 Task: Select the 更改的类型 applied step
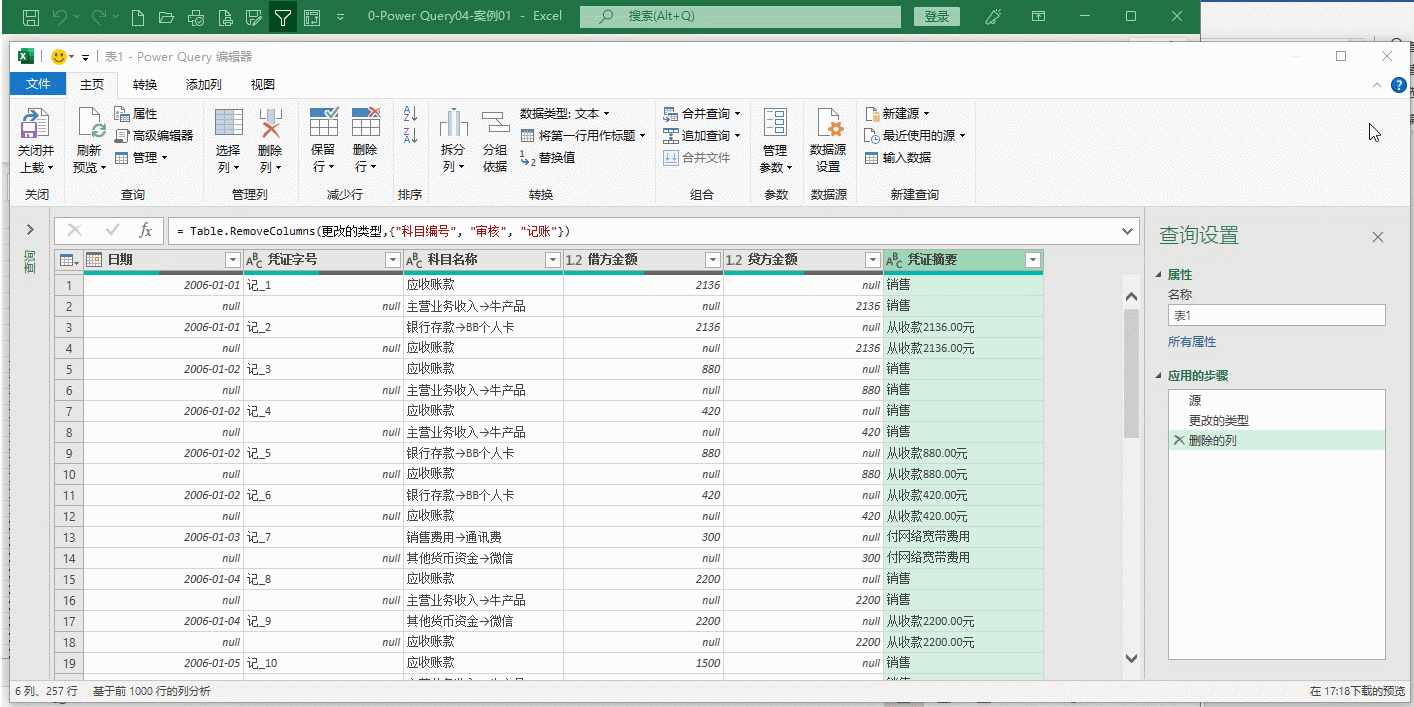coord(1276,421)
